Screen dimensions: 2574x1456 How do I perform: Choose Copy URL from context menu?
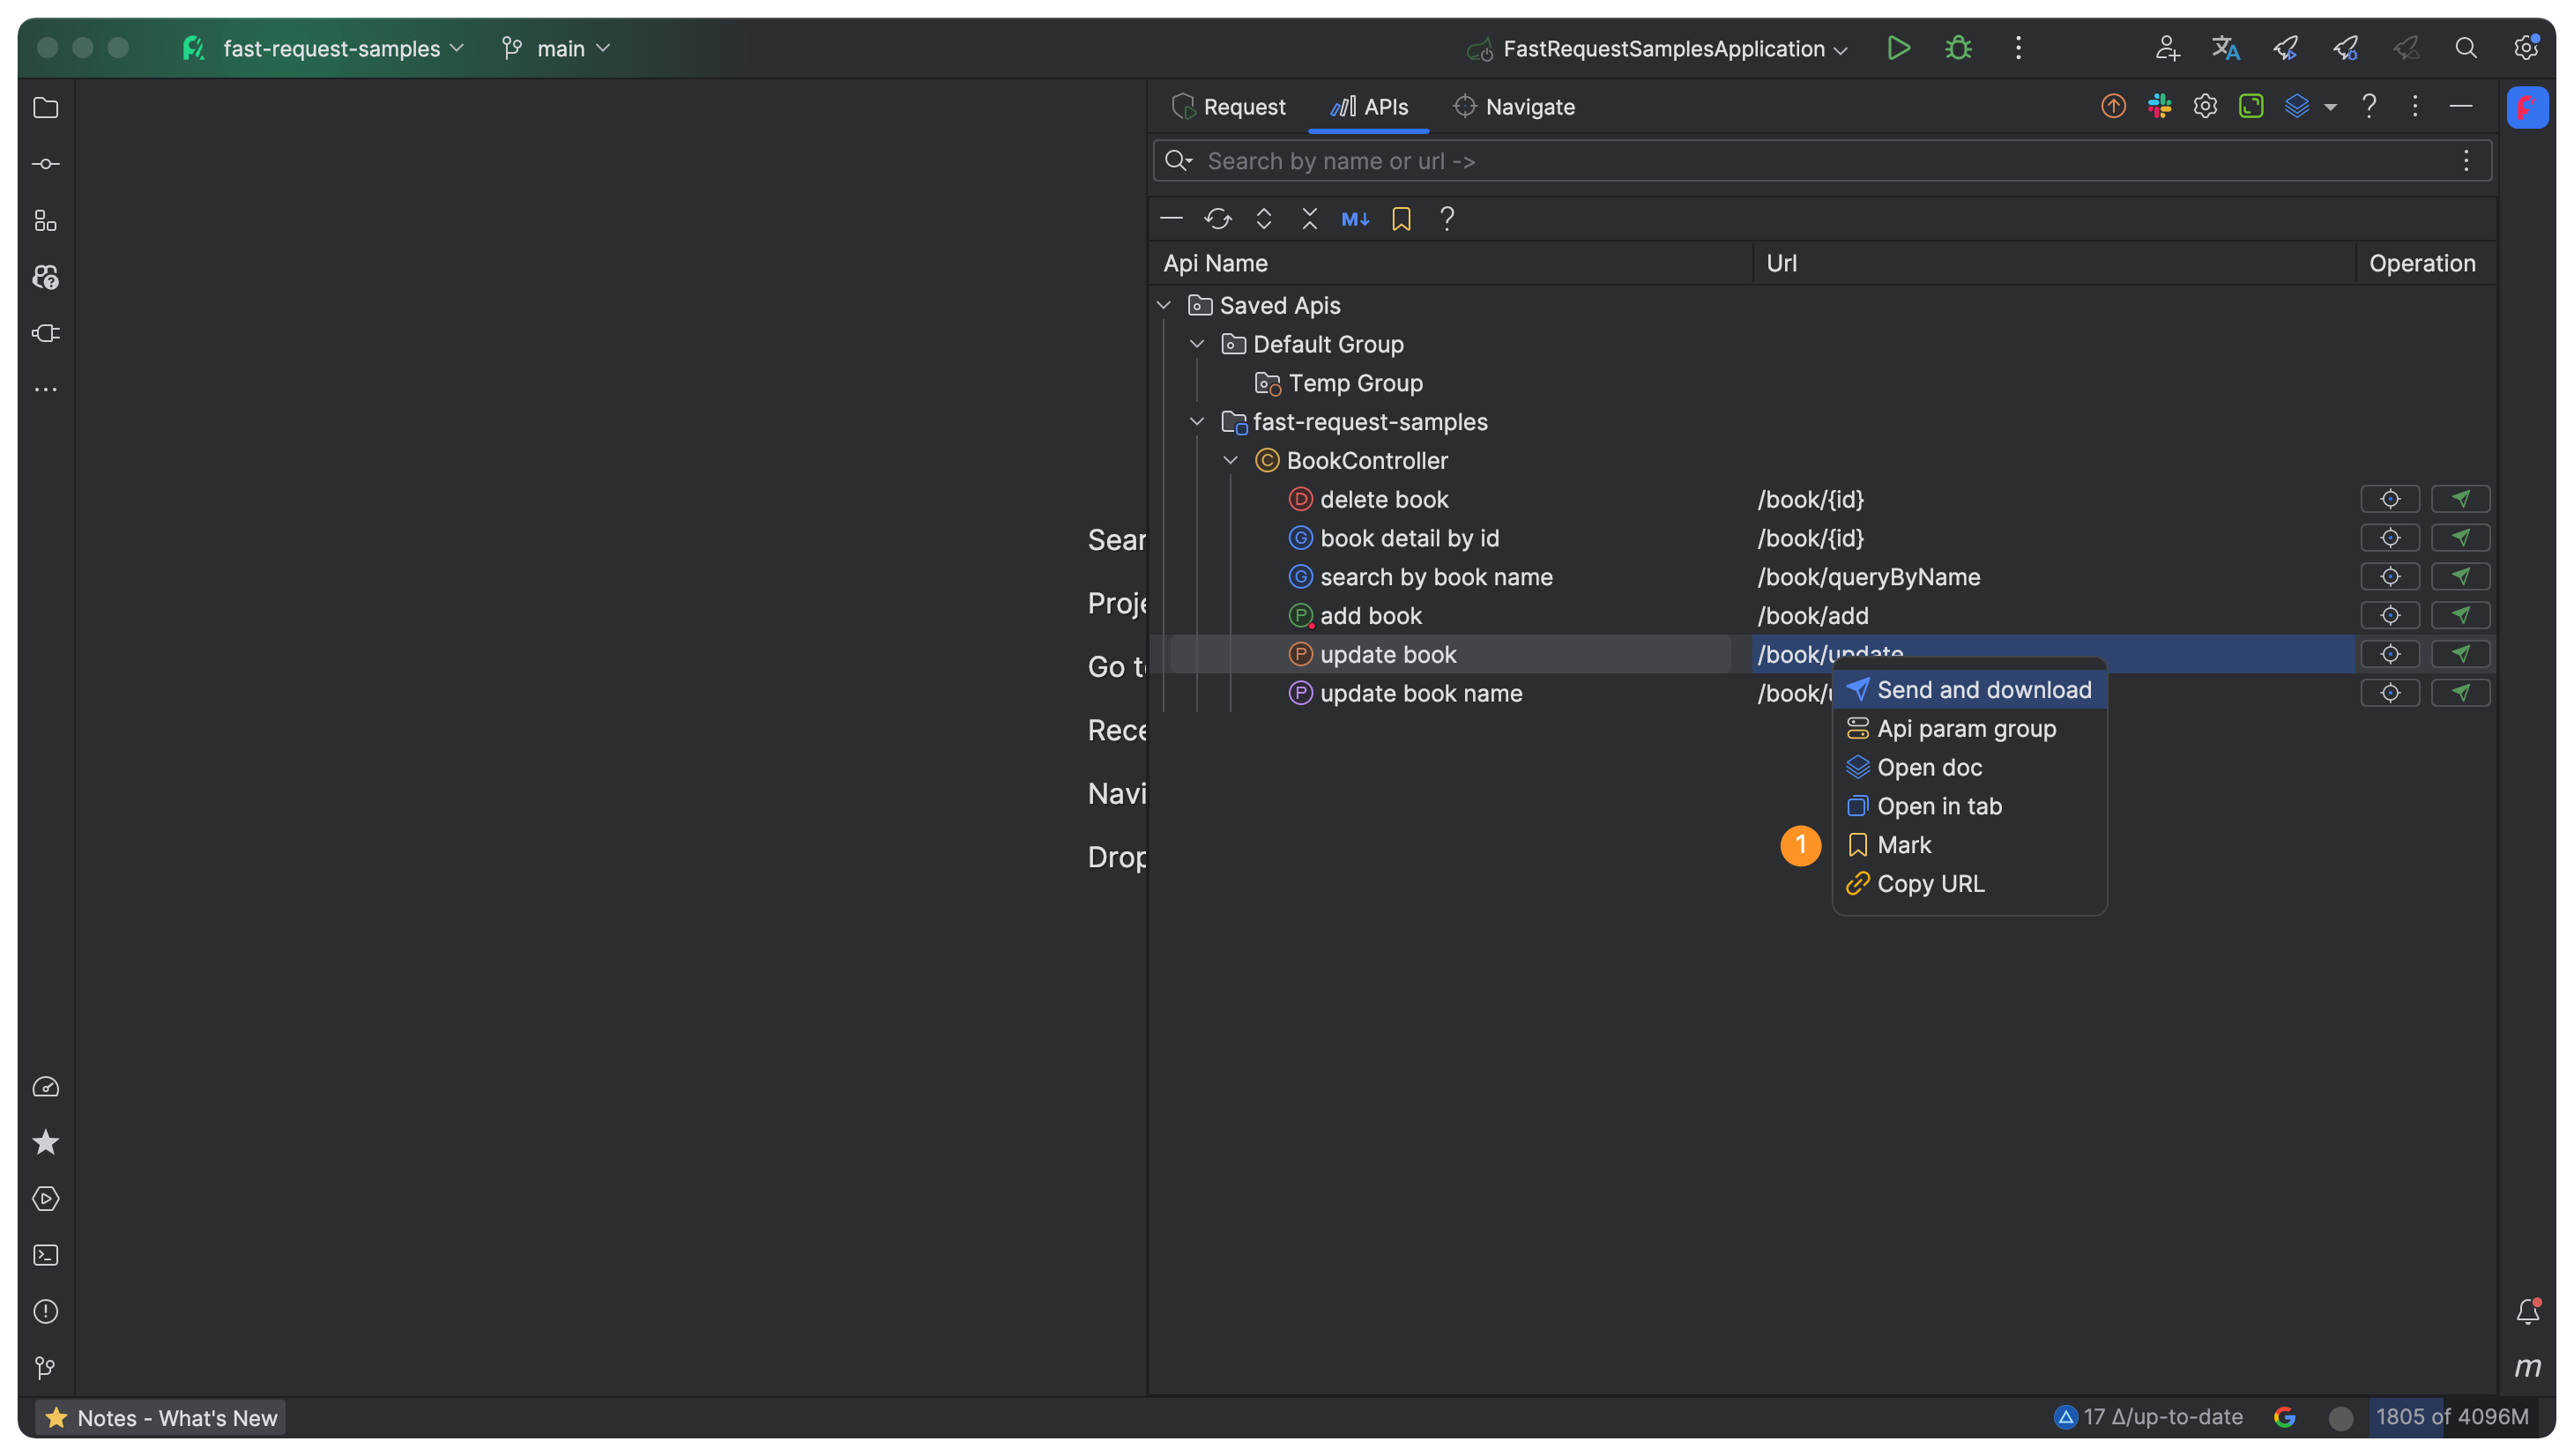point(1930,884)
